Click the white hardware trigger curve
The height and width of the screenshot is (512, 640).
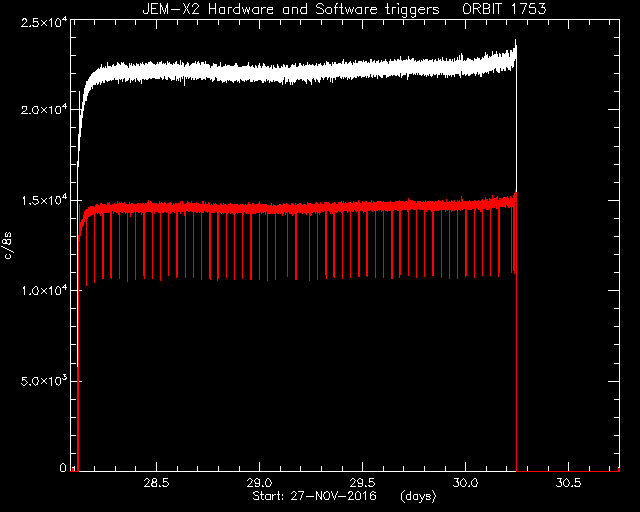[x=286, y=71]
